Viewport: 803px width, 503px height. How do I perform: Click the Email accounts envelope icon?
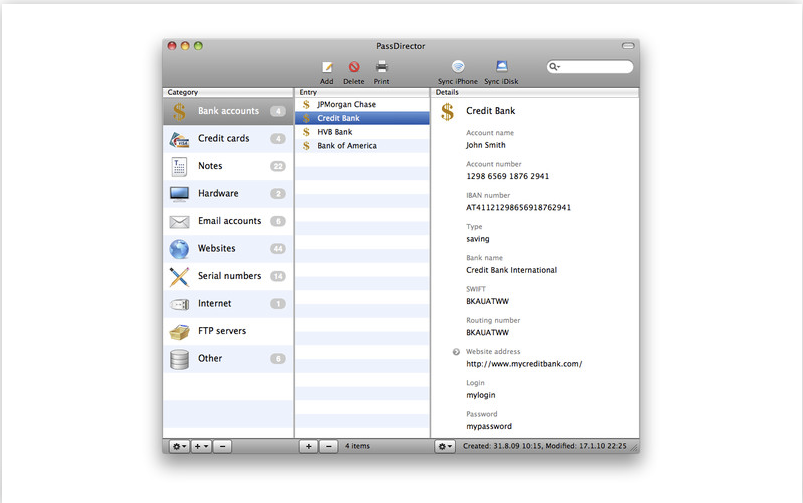click(x=179, y=222)
